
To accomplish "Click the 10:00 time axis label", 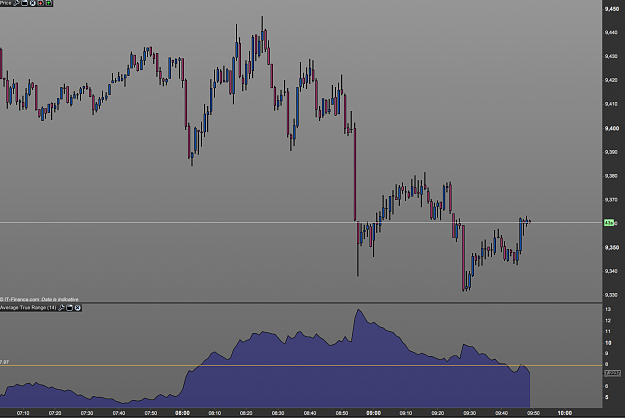I will click(x=565, y=413).
